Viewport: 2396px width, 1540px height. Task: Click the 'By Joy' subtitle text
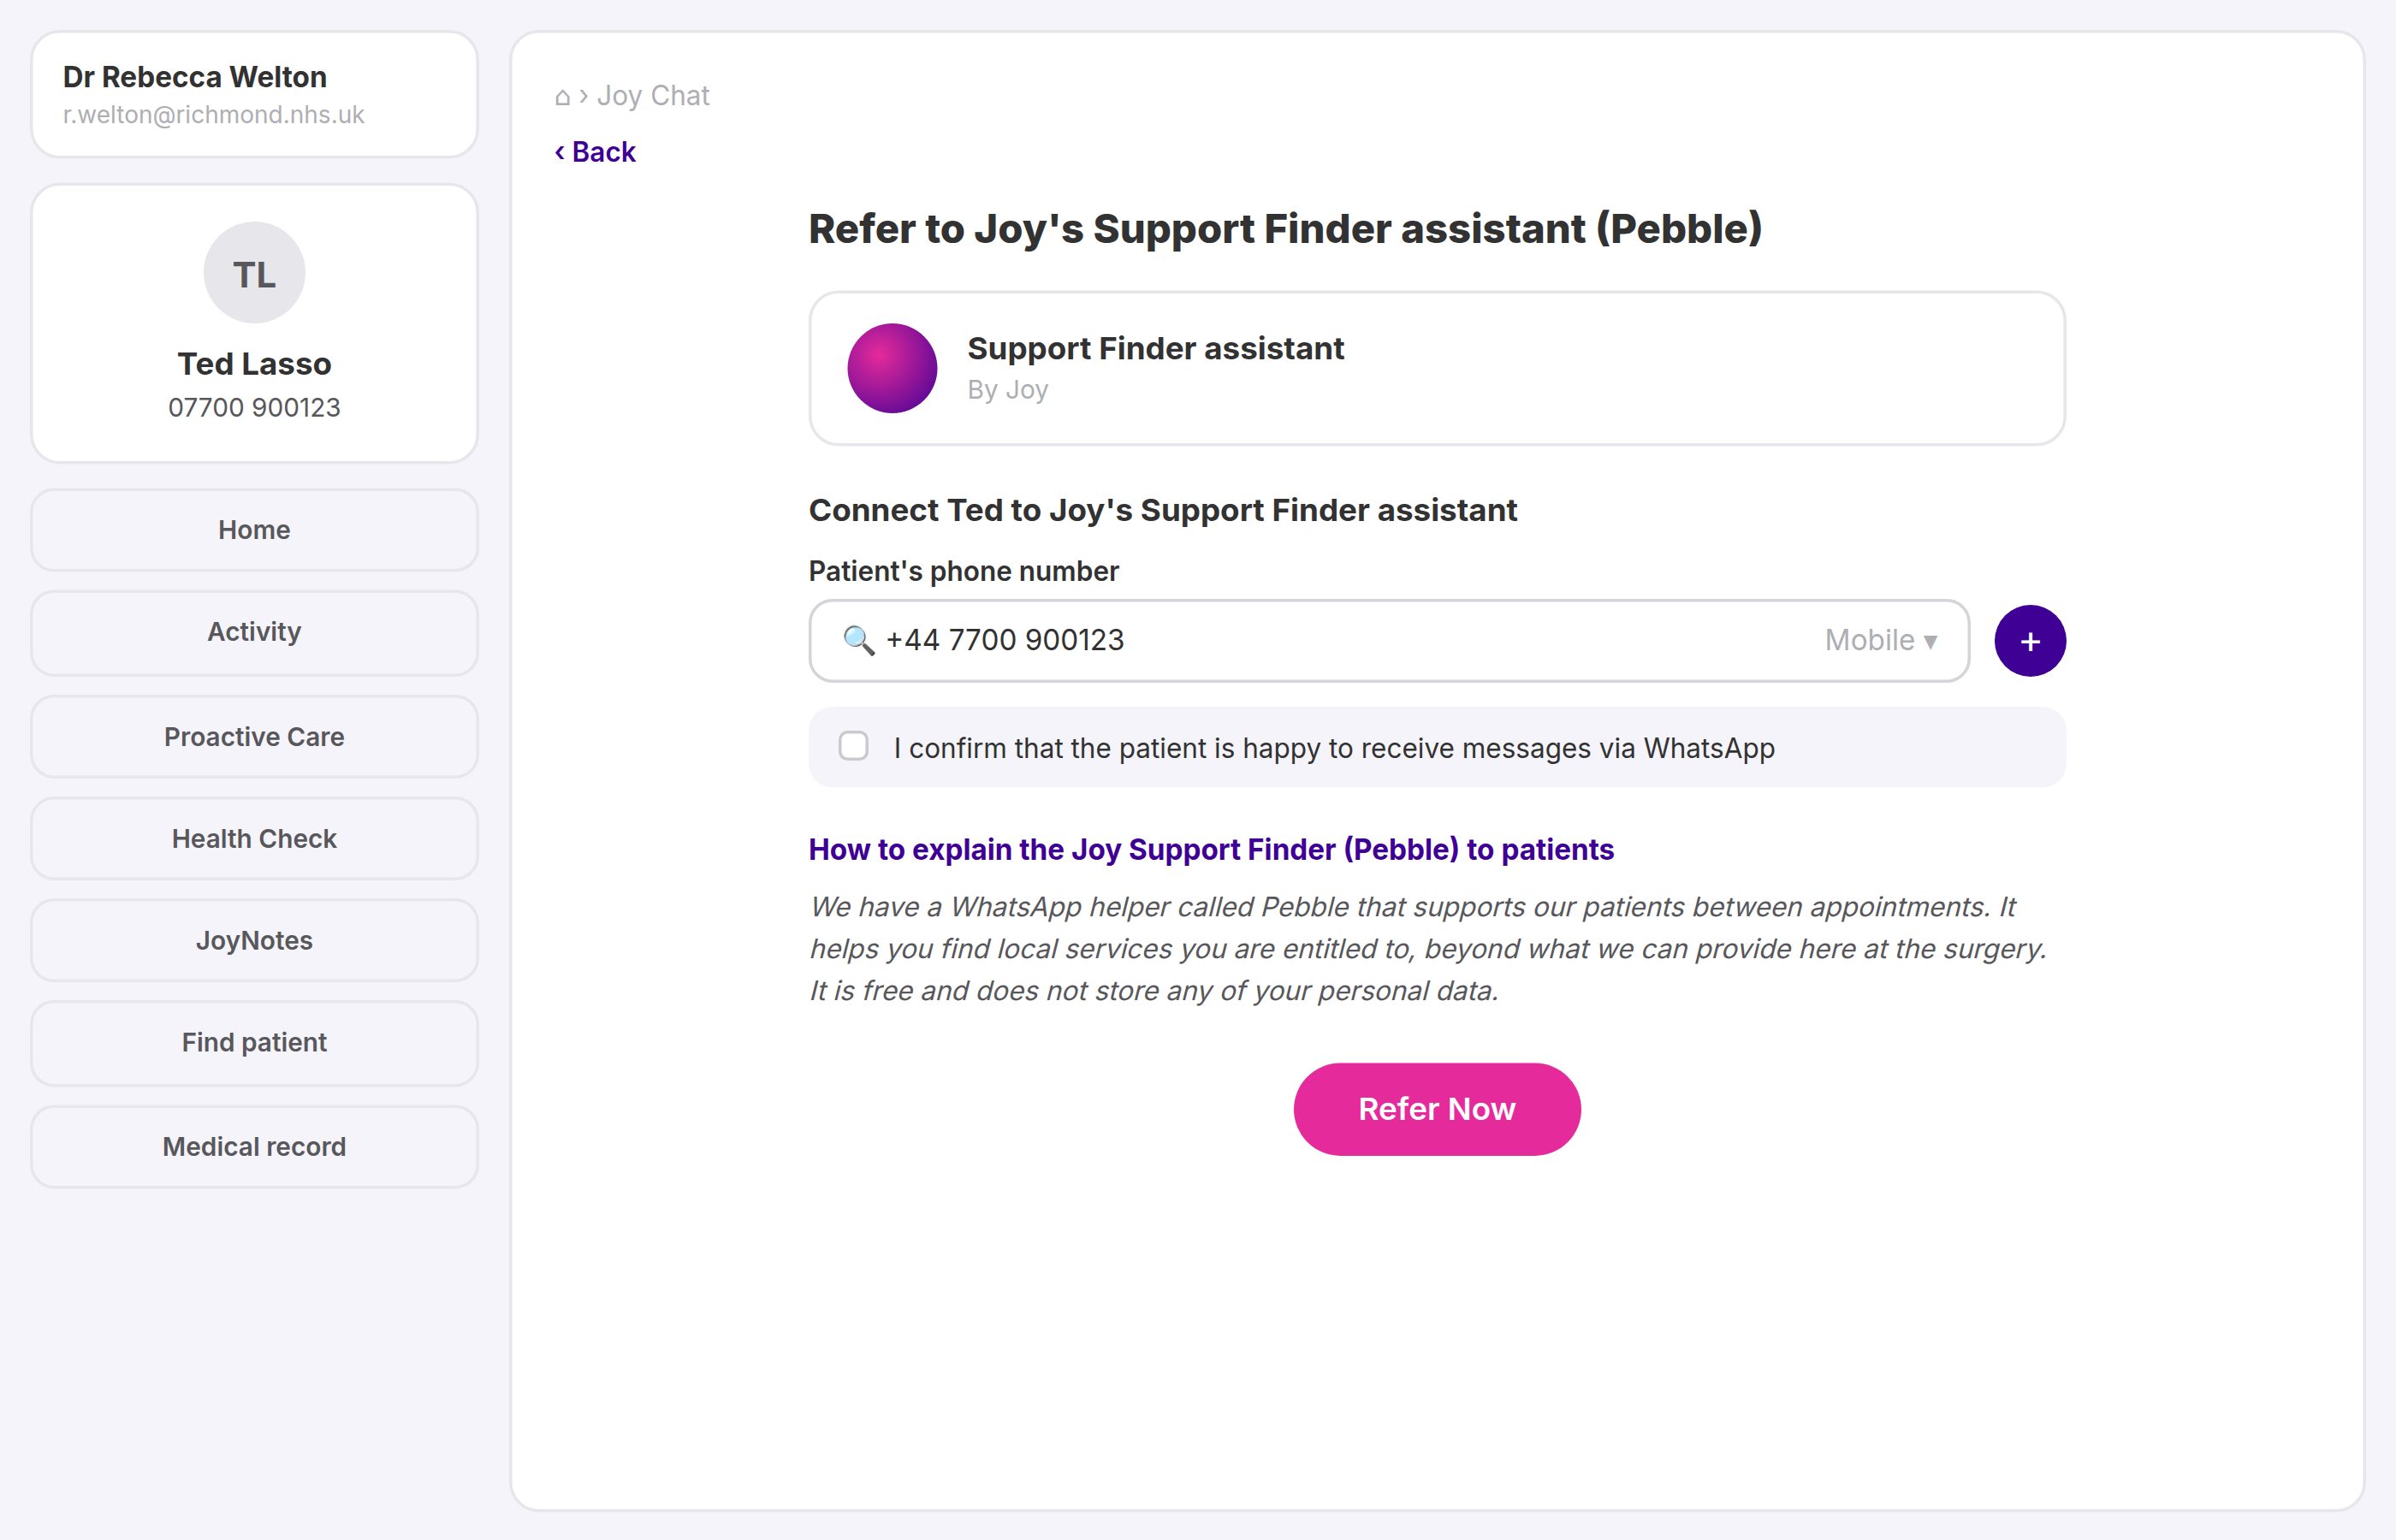1007,390
